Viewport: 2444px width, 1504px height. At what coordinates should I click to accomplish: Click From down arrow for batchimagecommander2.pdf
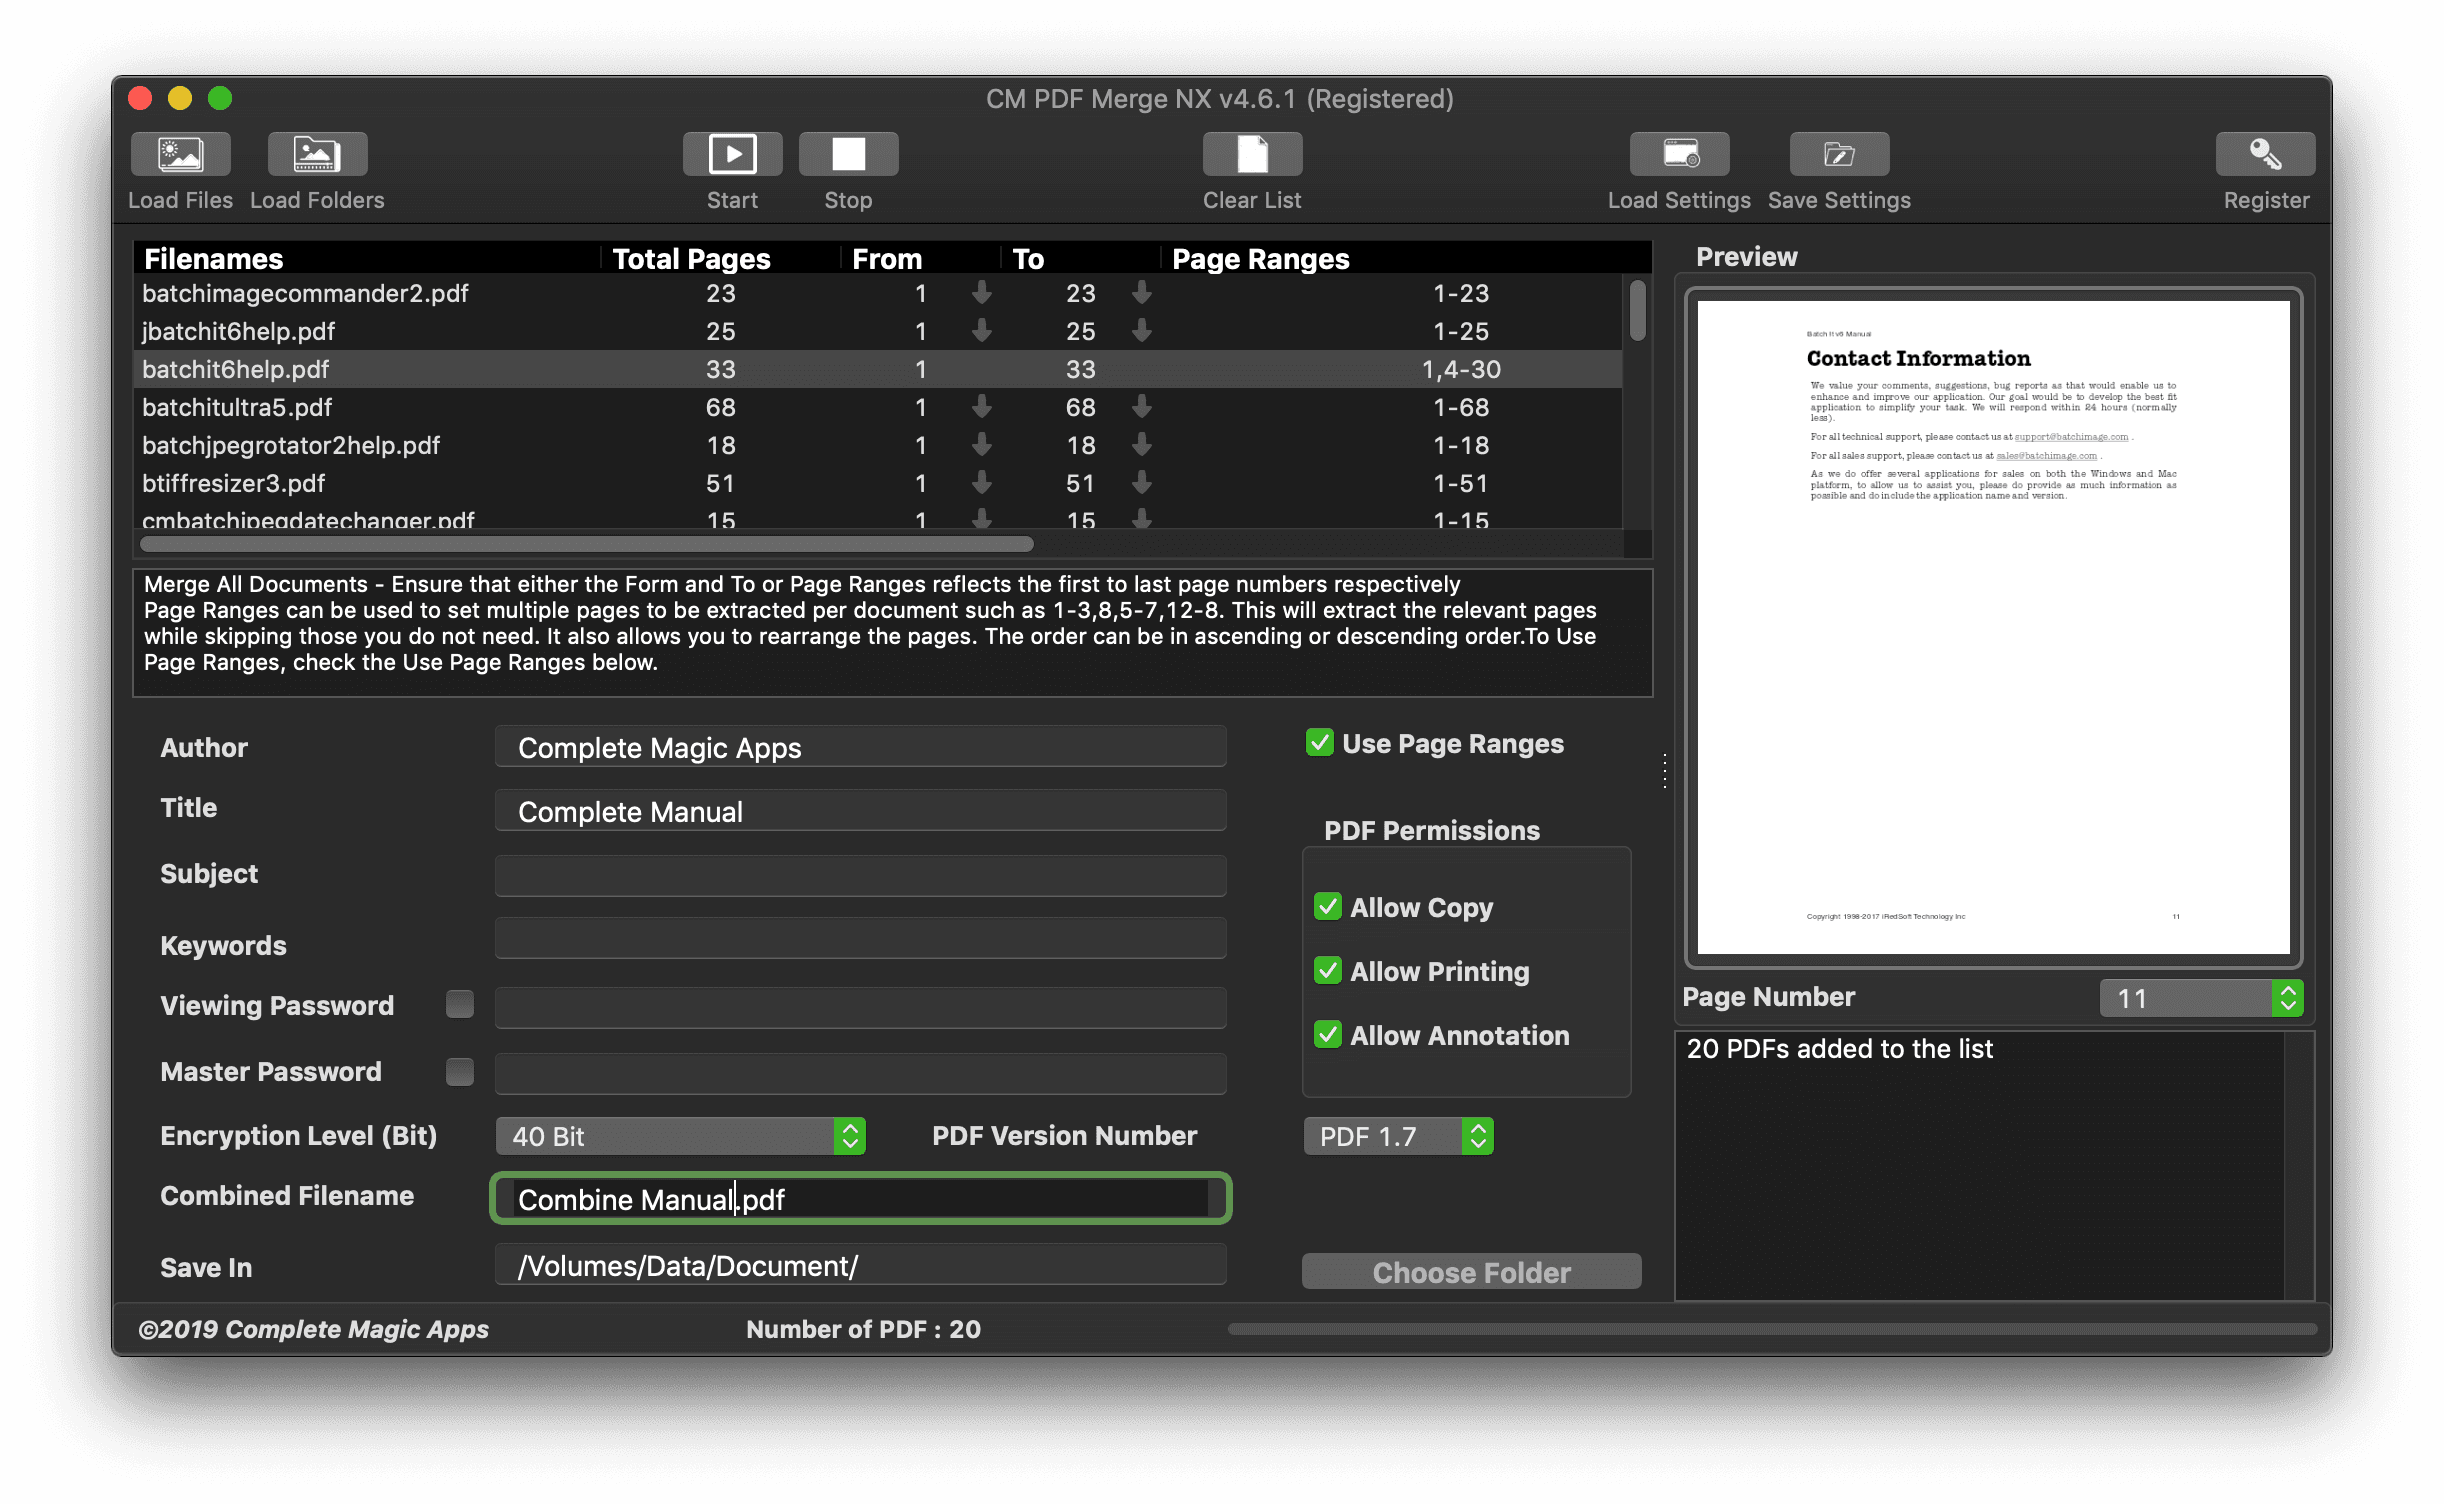coord(982,293)
